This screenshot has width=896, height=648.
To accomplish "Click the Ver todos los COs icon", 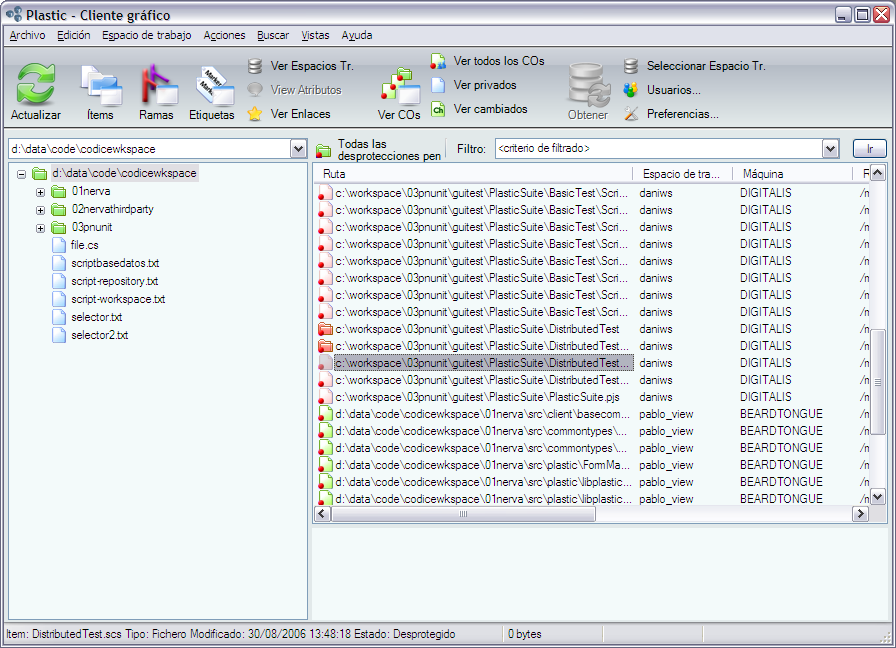I will pyautogui.click(x=438, y=61).
